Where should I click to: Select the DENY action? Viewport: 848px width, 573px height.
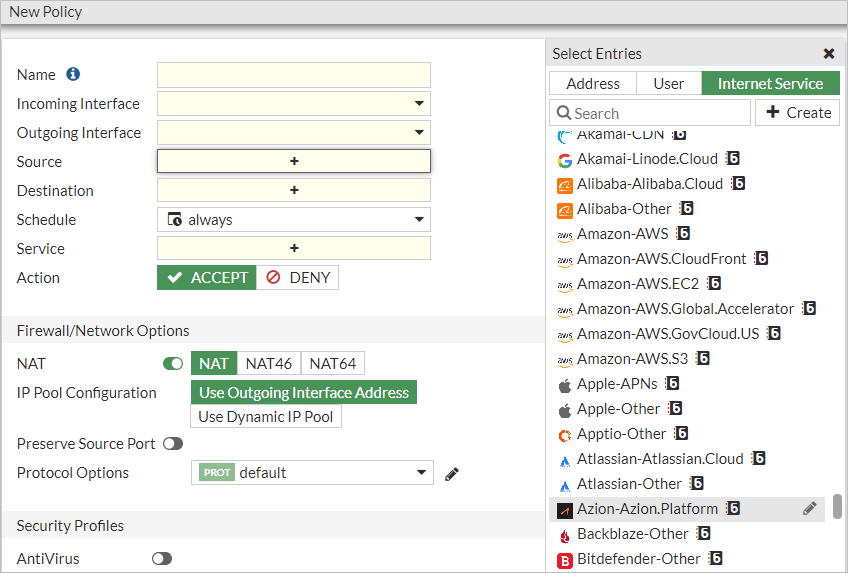click(x=297, y=277)
